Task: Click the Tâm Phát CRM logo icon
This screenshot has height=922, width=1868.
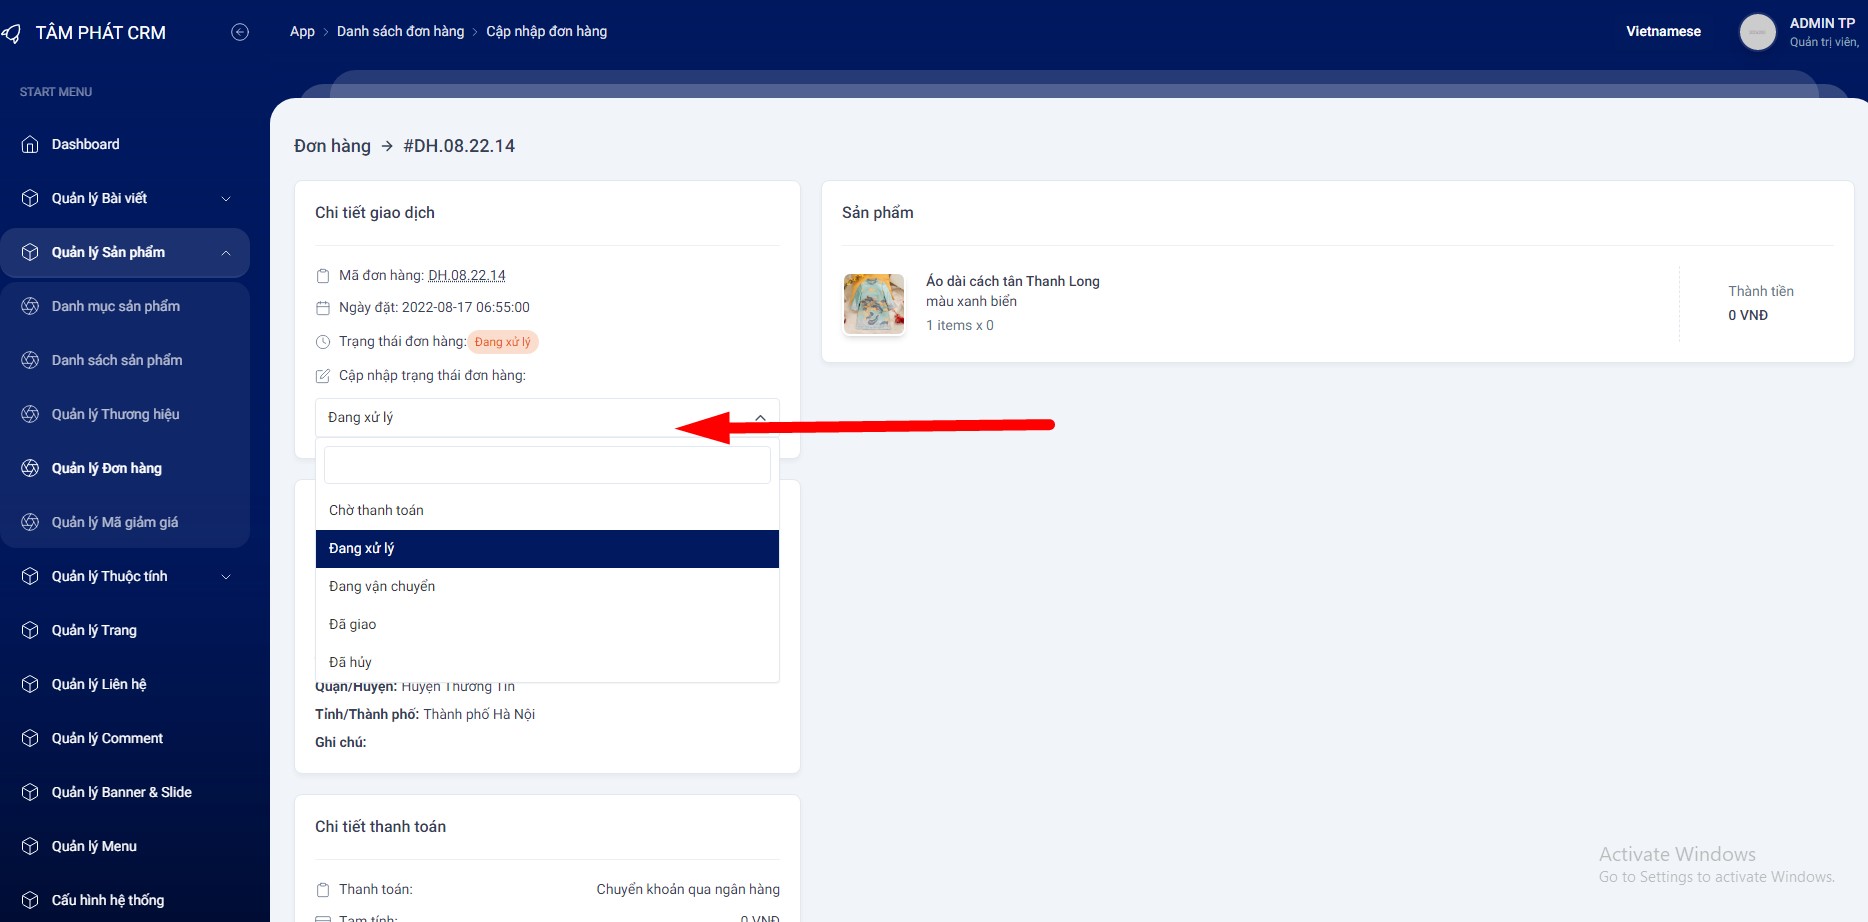Action: [12, 33]
